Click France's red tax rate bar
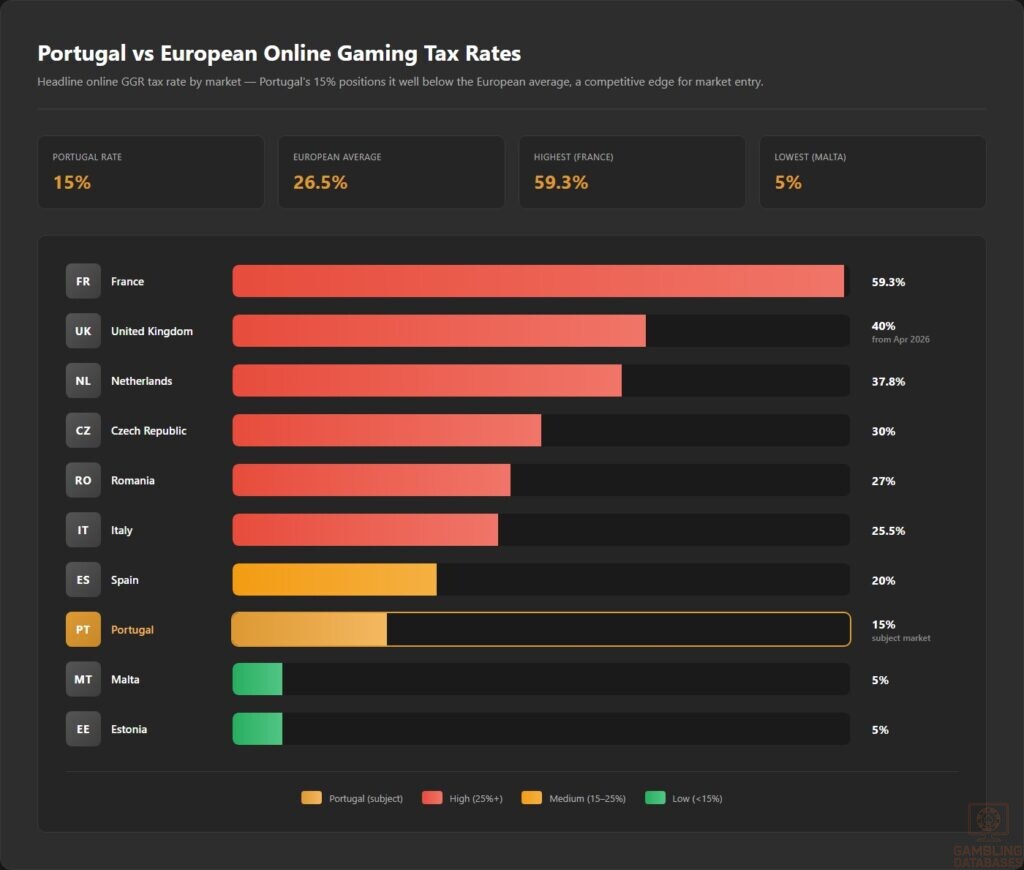Image resolution: width=1024 pixels, height=870 pixels. (x=538, y=281)
